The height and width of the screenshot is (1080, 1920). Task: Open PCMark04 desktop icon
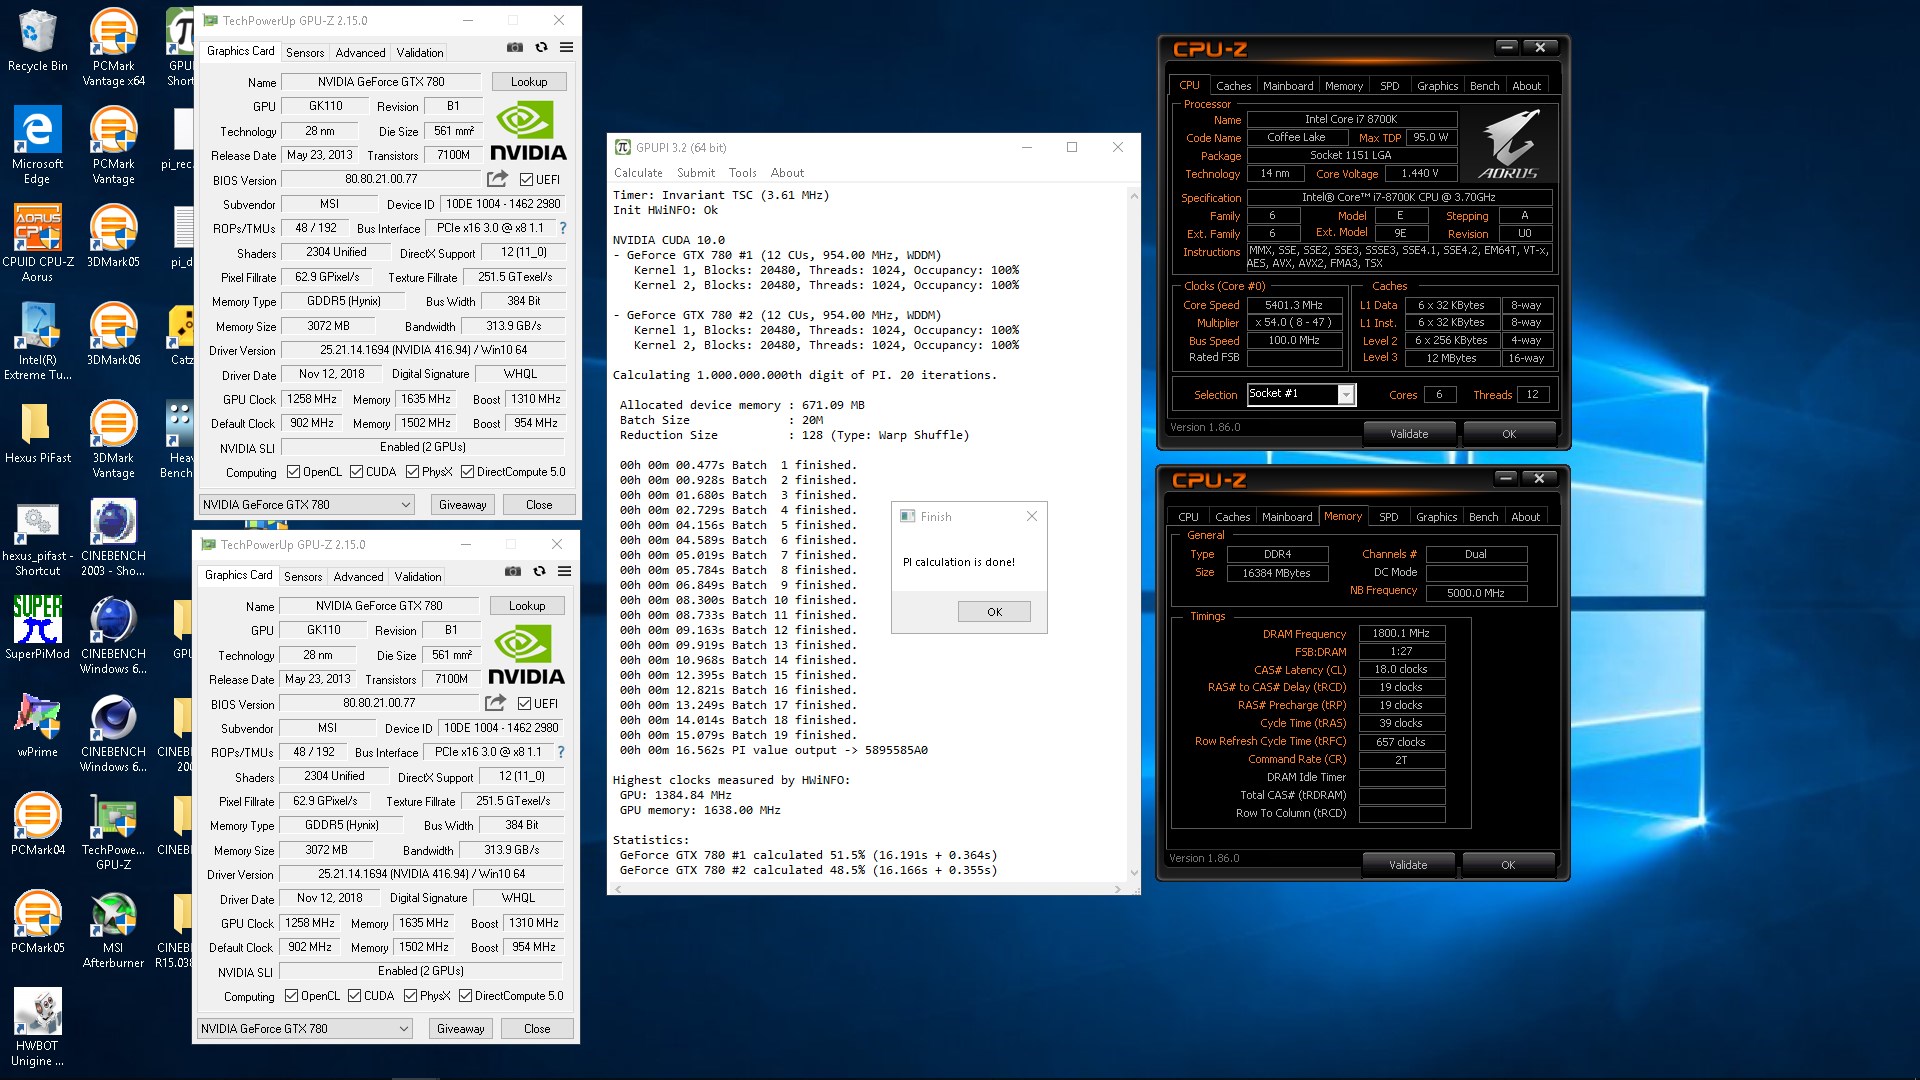pos(37,824)
